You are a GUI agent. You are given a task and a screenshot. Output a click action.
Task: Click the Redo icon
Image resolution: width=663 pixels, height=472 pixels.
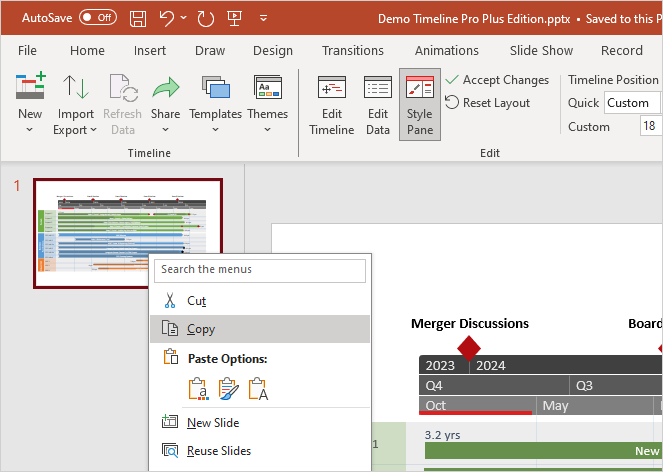coord(205,18)
